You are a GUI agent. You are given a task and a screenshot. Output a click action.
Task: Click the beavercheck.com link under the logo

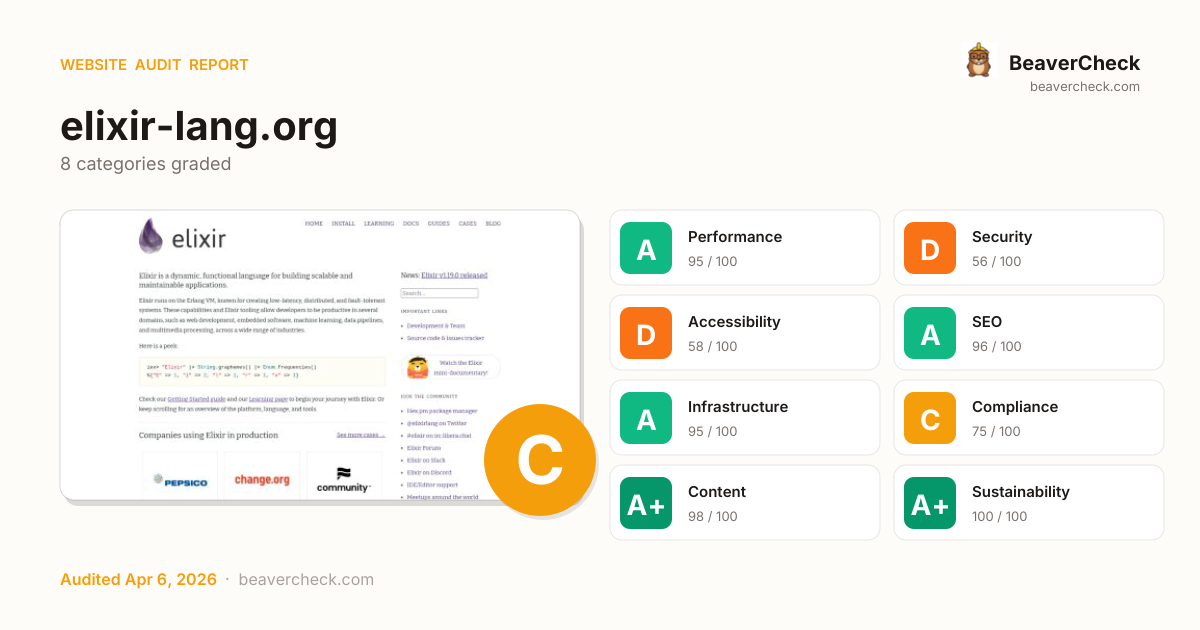point(1084,87)
